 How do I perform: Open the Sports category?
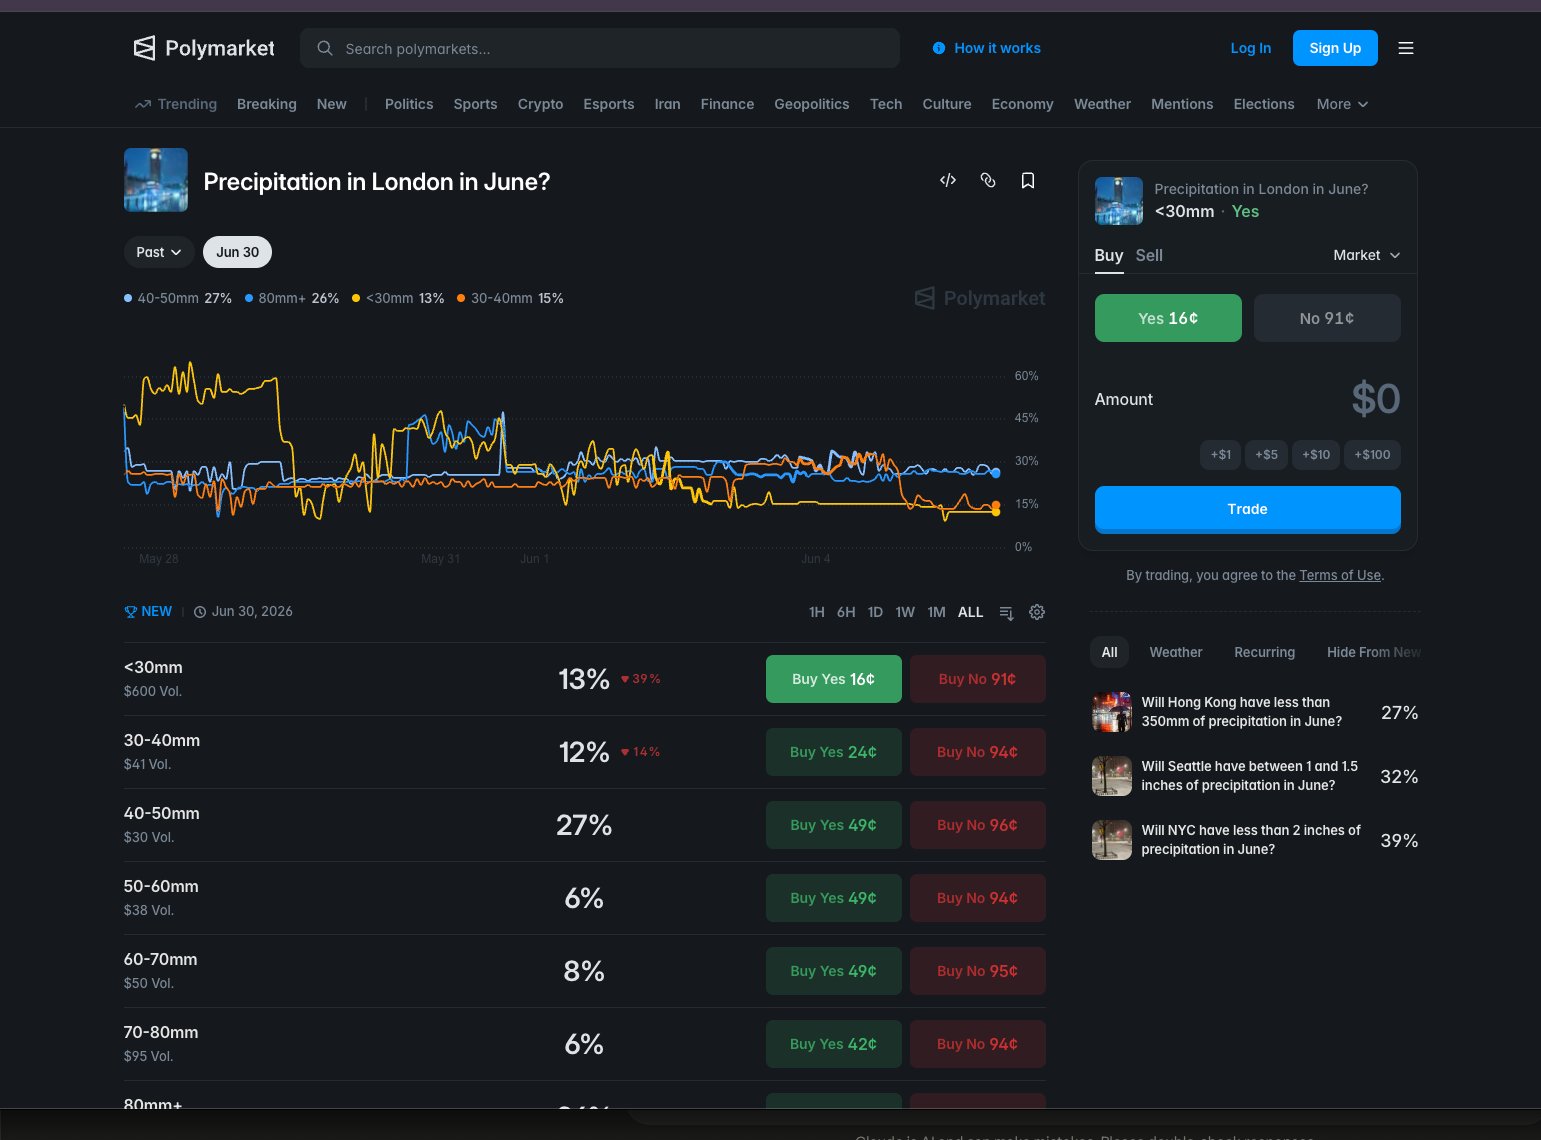coord(475,104)
